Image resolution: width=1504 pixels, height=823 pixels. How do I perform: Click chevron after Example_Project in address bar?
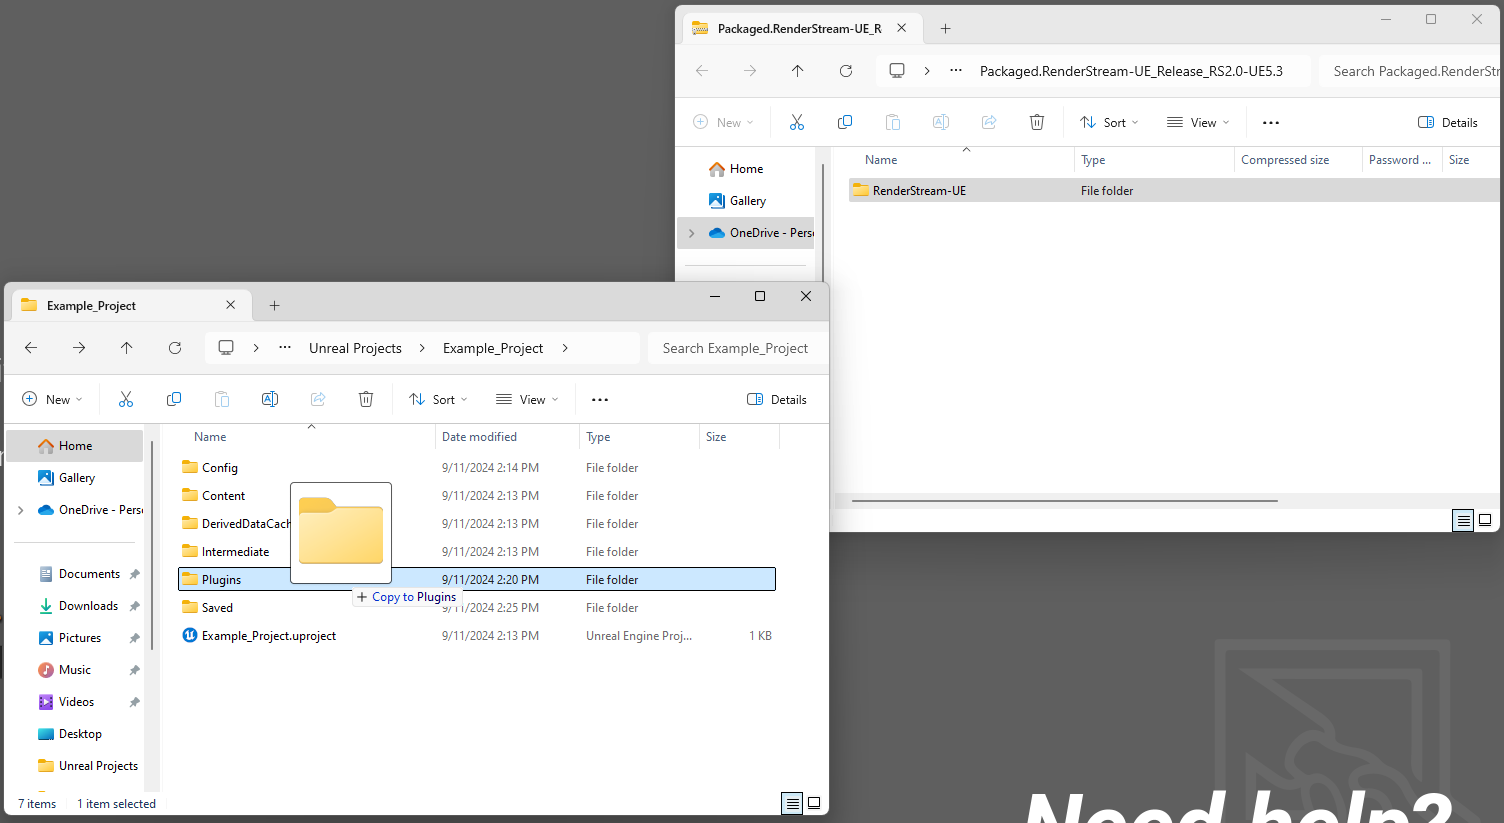coord(565,348)
